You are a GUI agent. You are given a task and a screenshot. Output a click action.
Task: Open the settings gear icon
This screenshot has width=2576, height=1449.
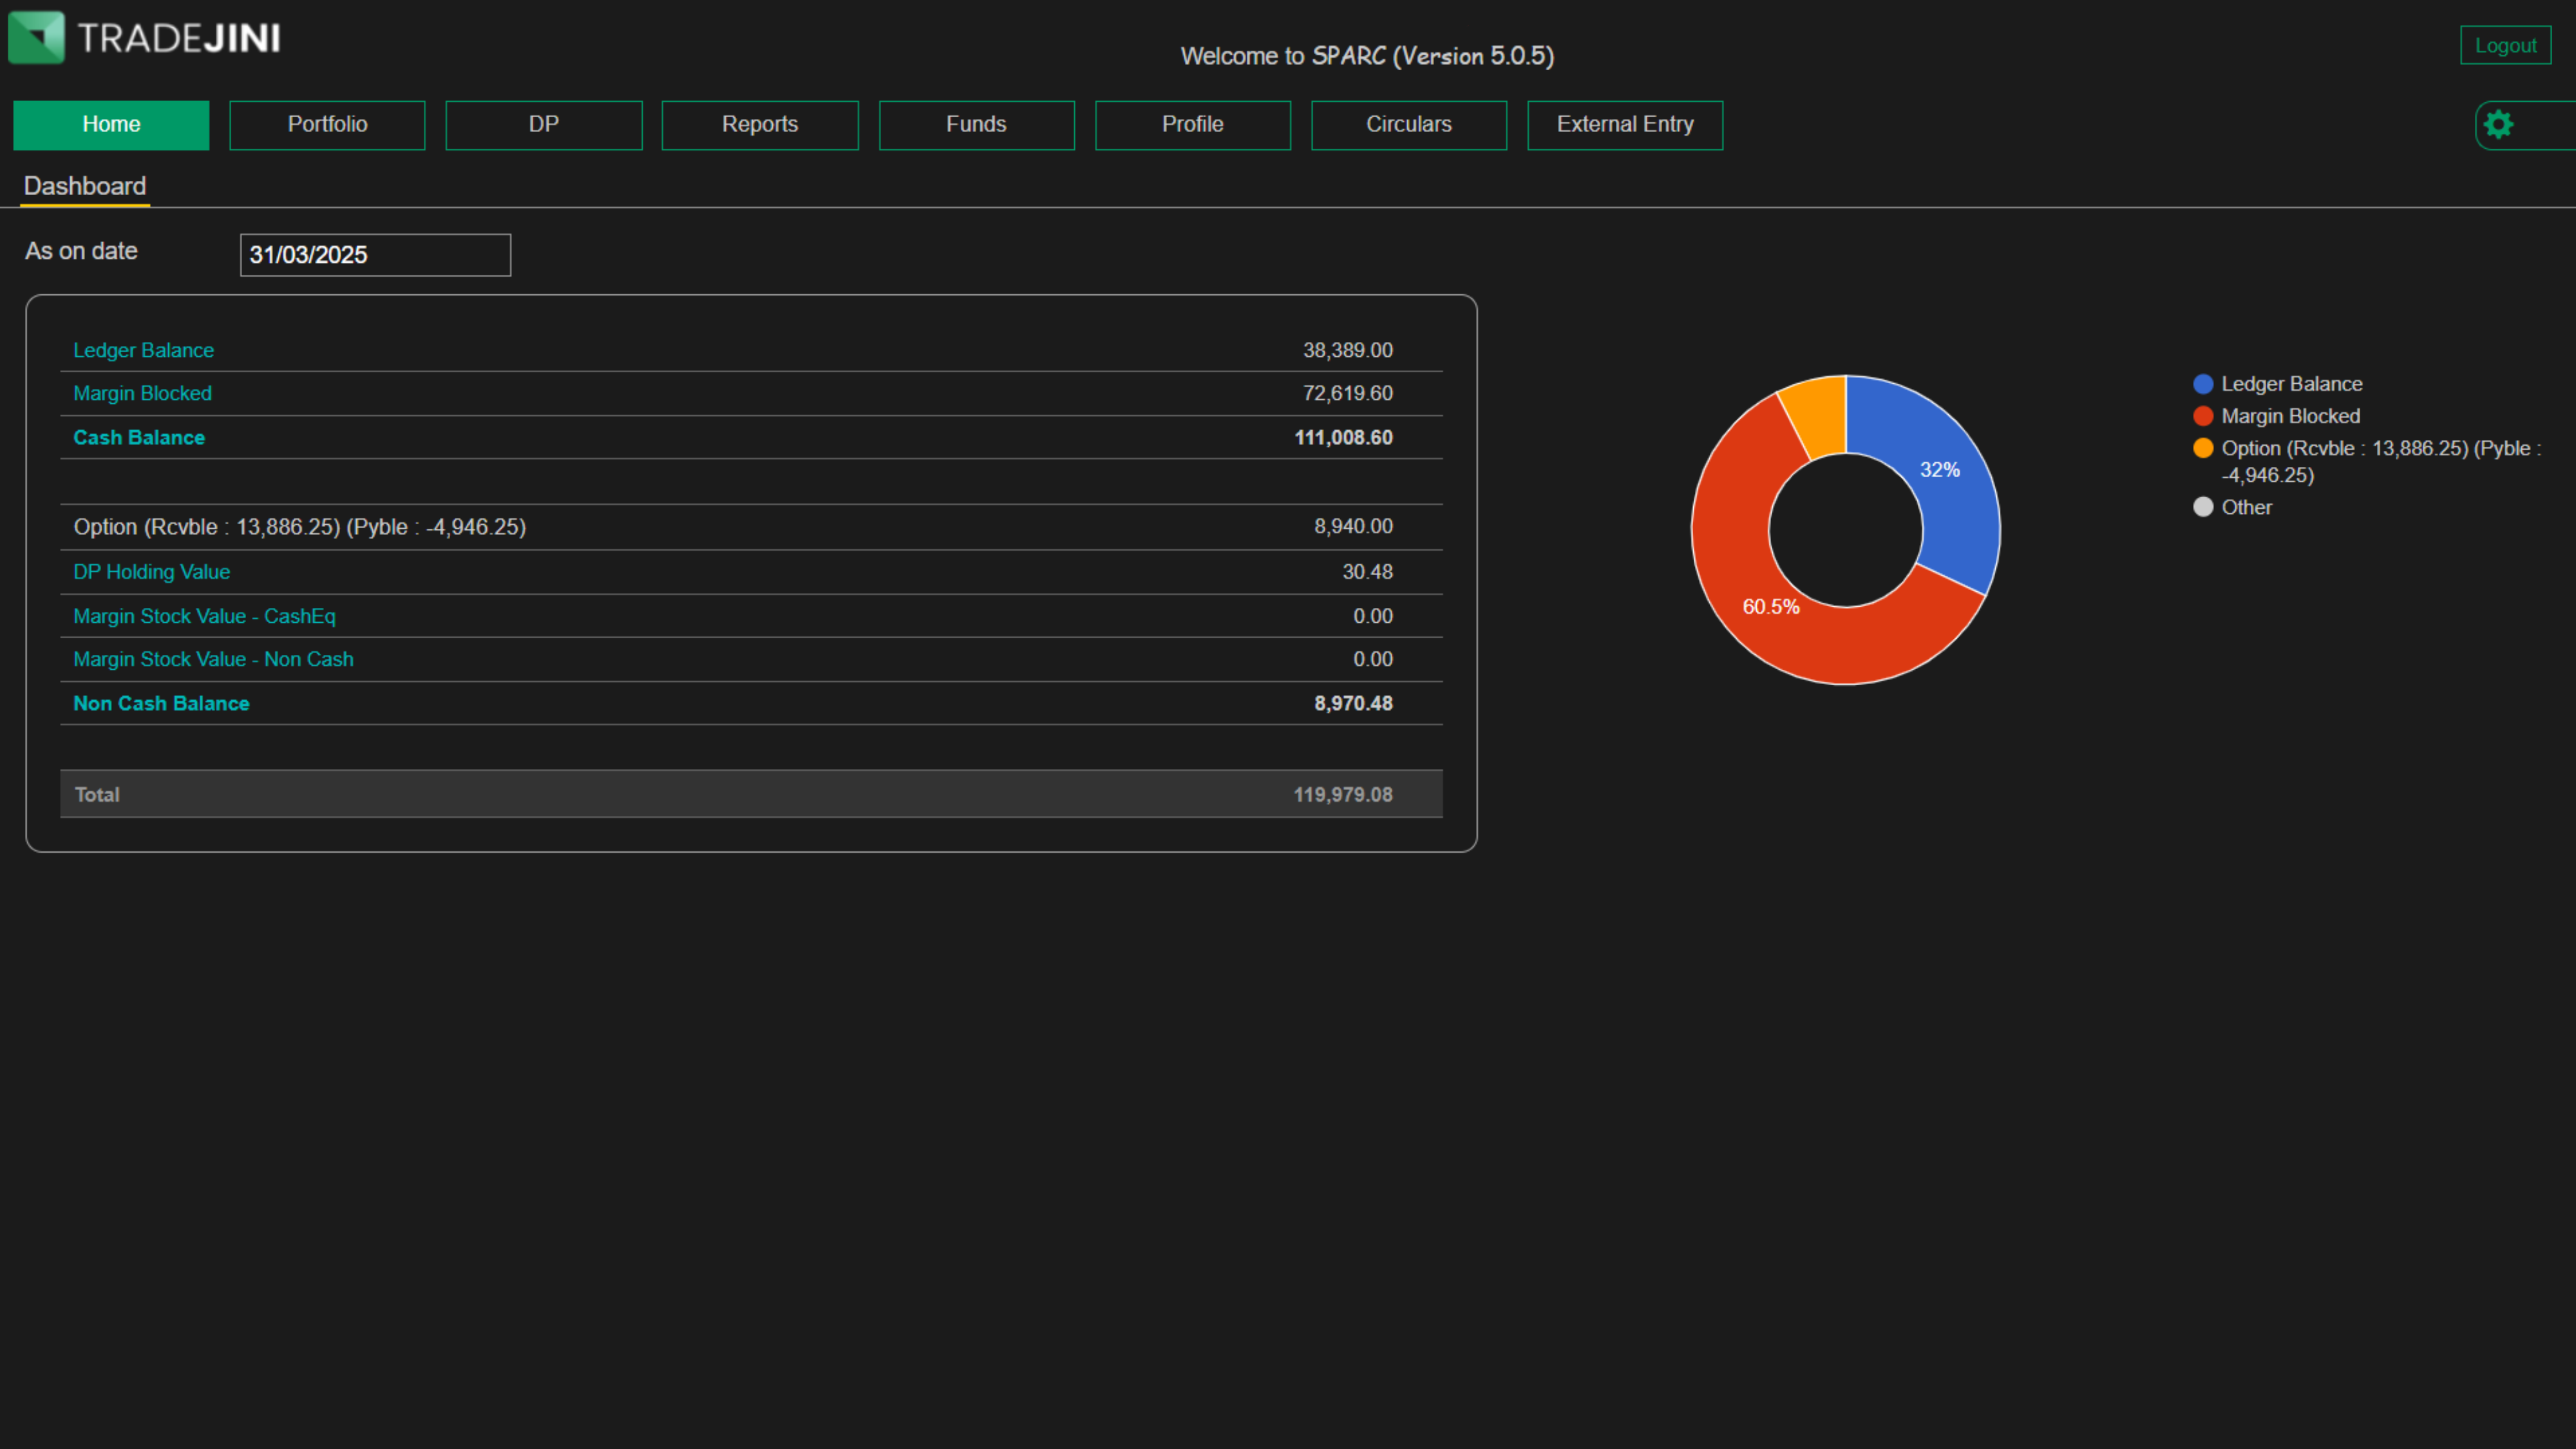[2498, 125]
